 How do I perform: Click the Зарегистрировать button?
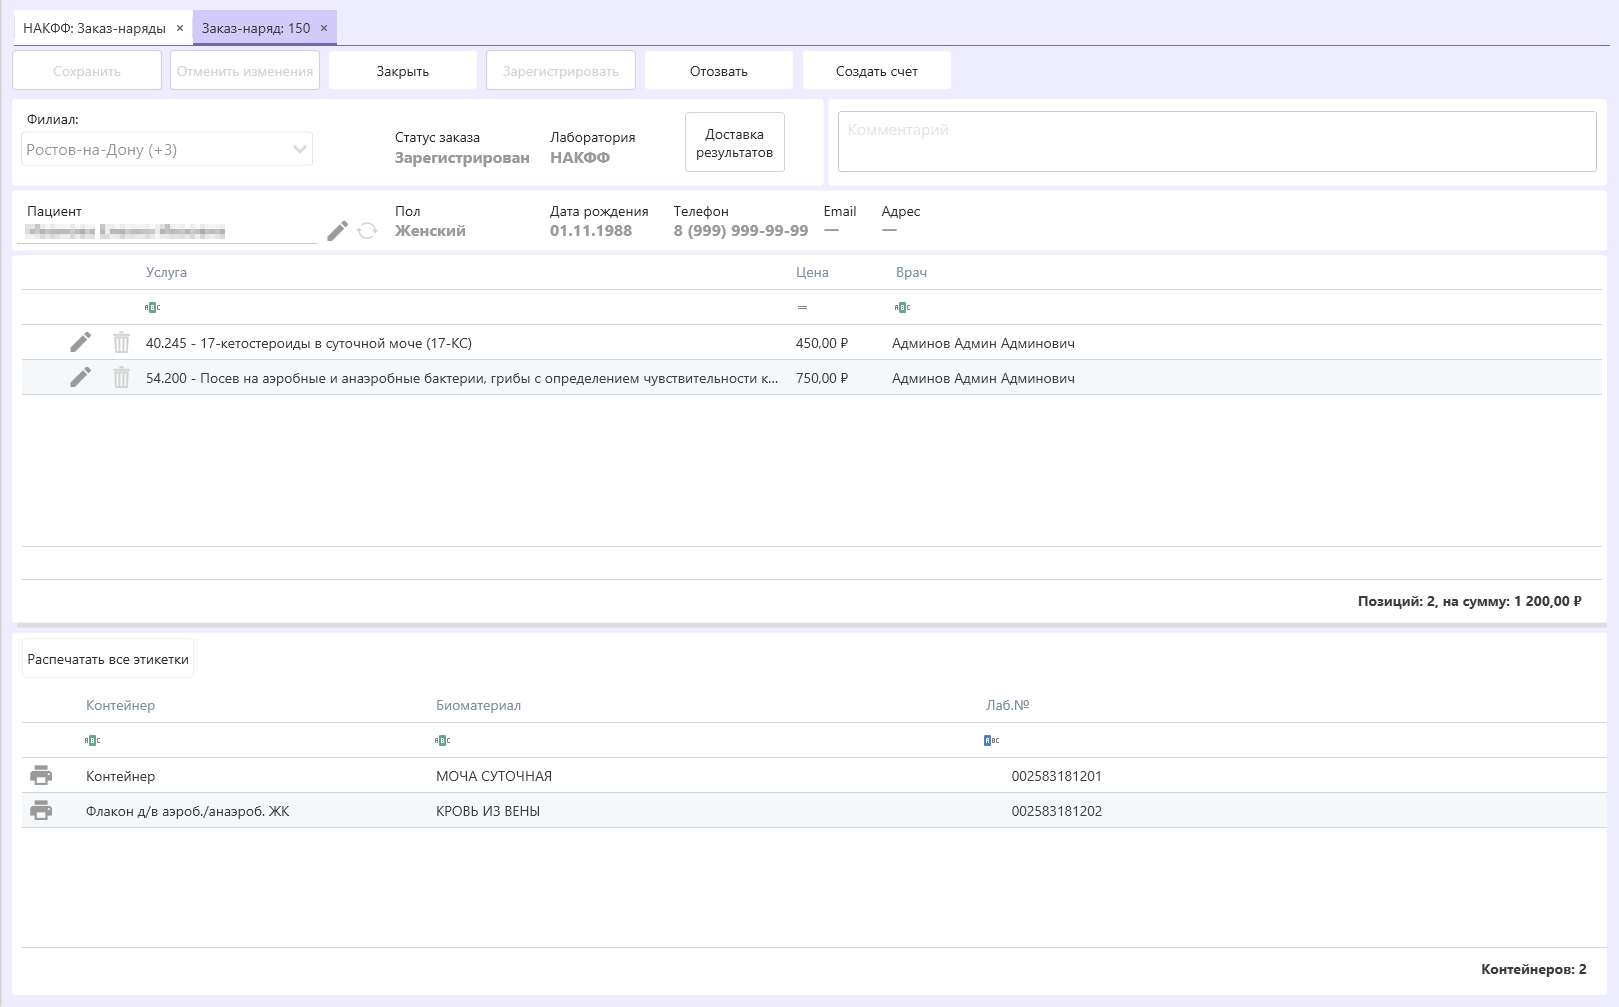click(x=561, y=71)
